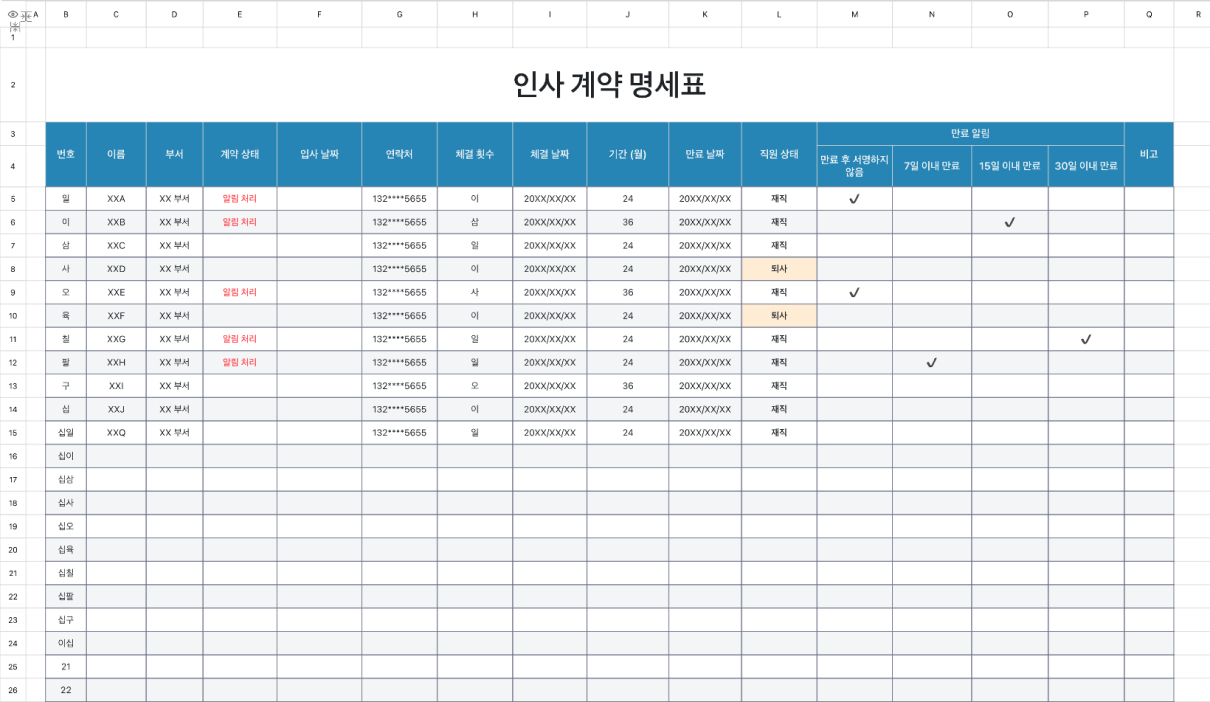Click the 만료 알림 merged header
The image size is (1210, 702).
coord(970,133)
